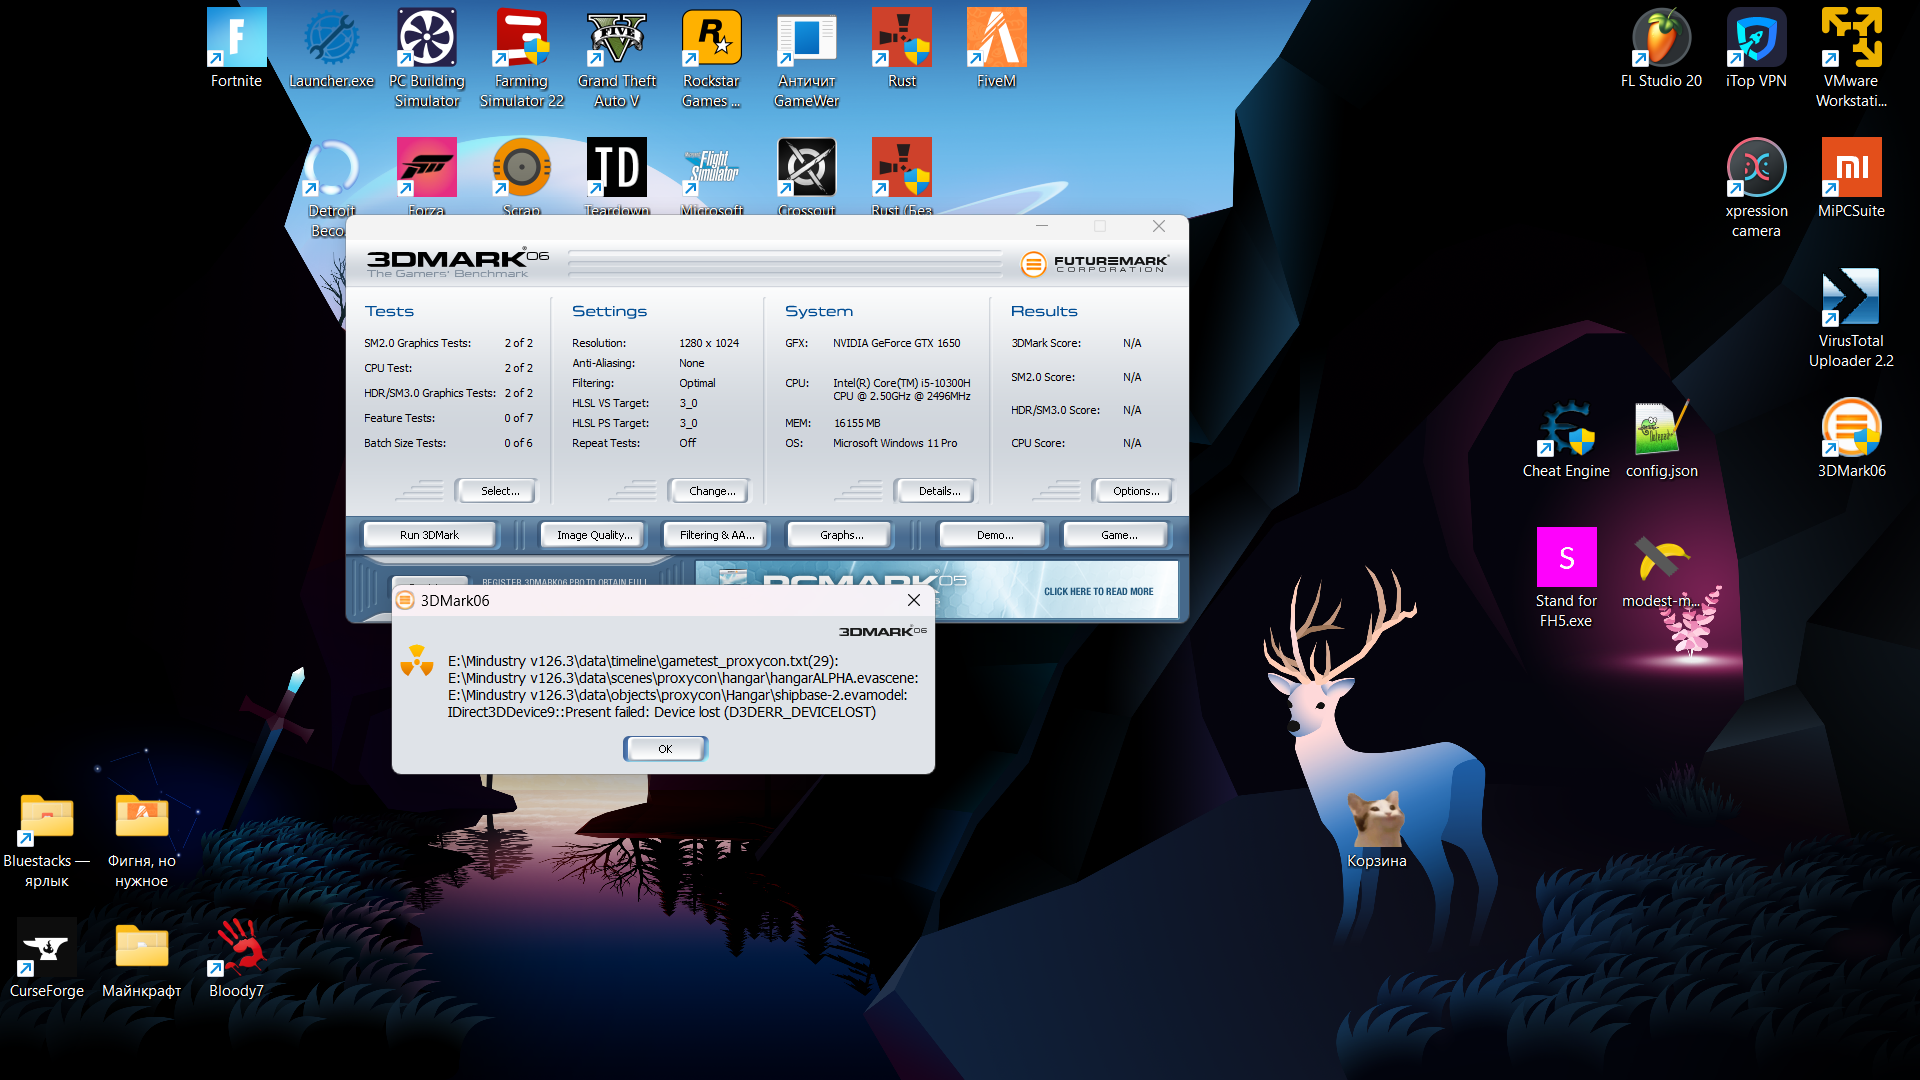Open the MiPCSuite shortcut

[1851, 179]
